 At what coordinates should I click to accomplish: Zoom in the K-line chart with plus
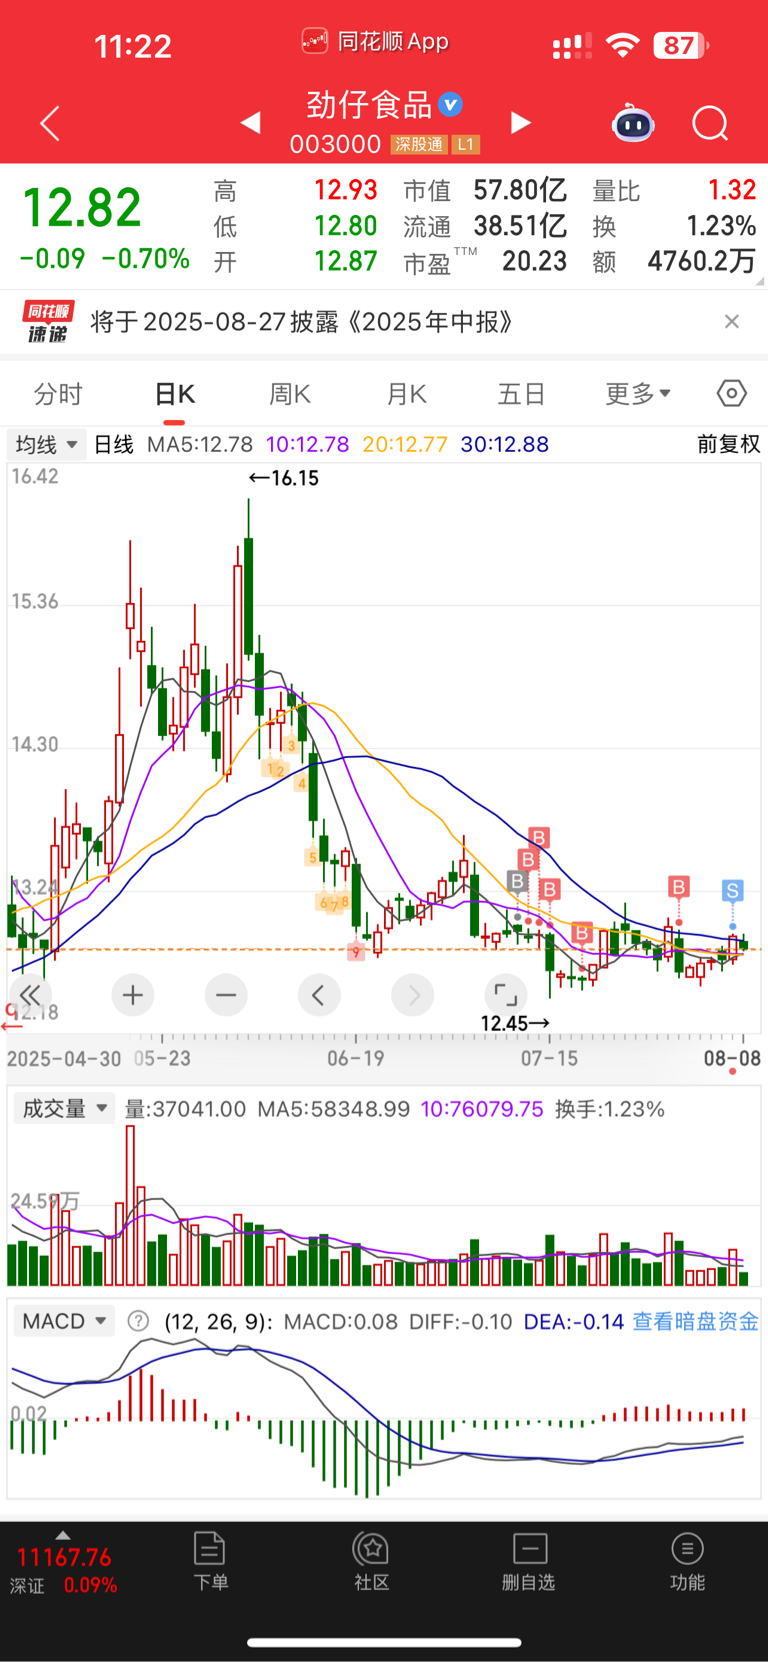pos(133,995)
